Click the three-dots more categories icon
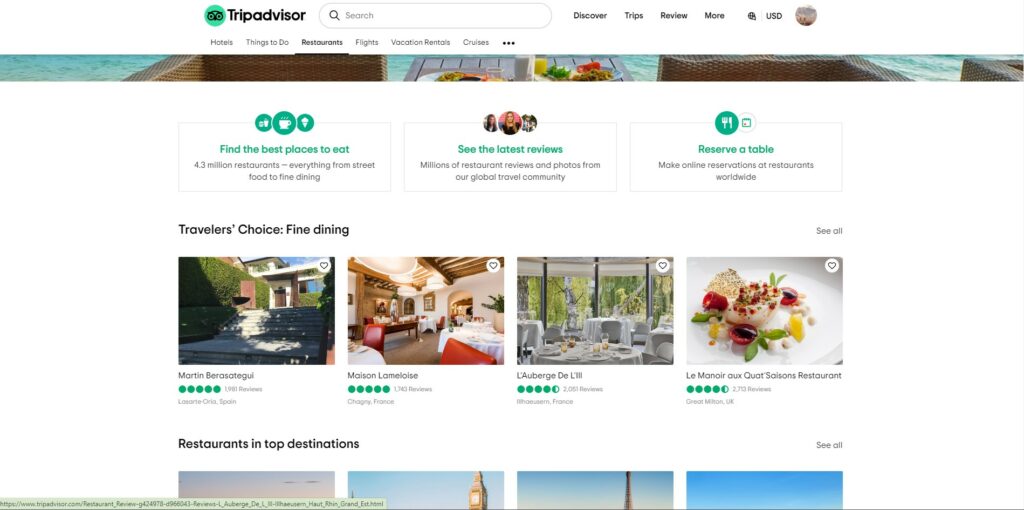 pyautogui.click(x=509, y=43)
